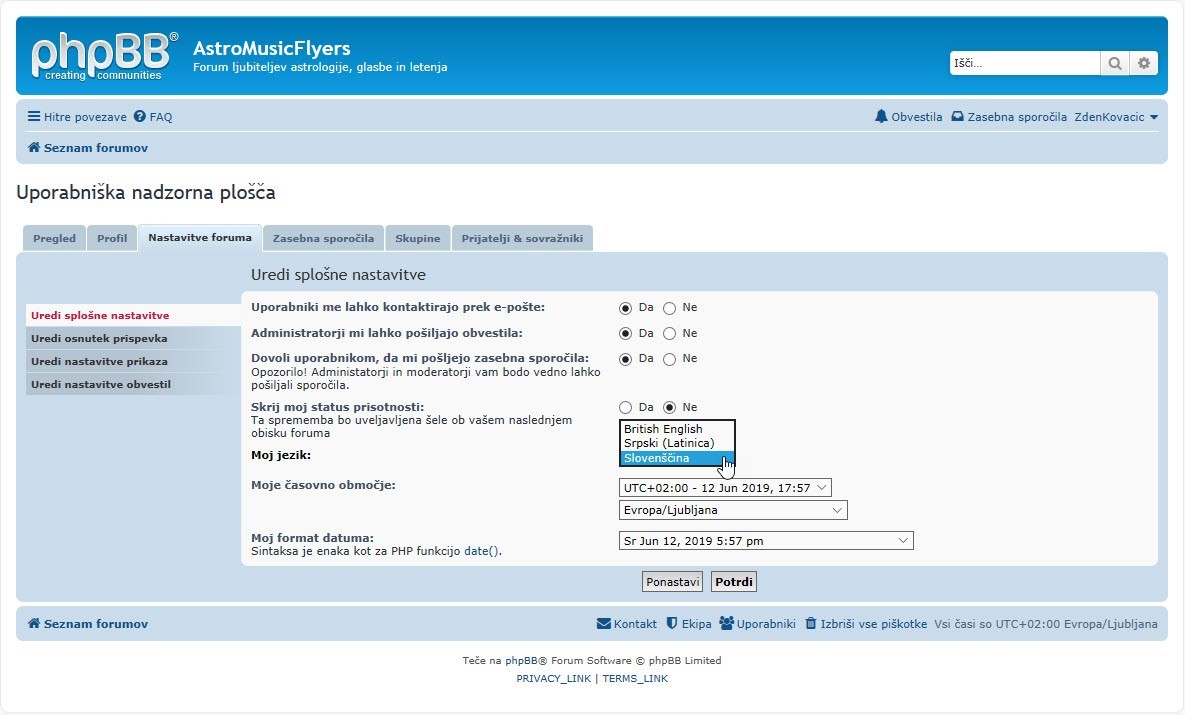This screenshot has width=1185, height=715.
Task: Select Da for administrator notifications
Action: coord(625,334)
